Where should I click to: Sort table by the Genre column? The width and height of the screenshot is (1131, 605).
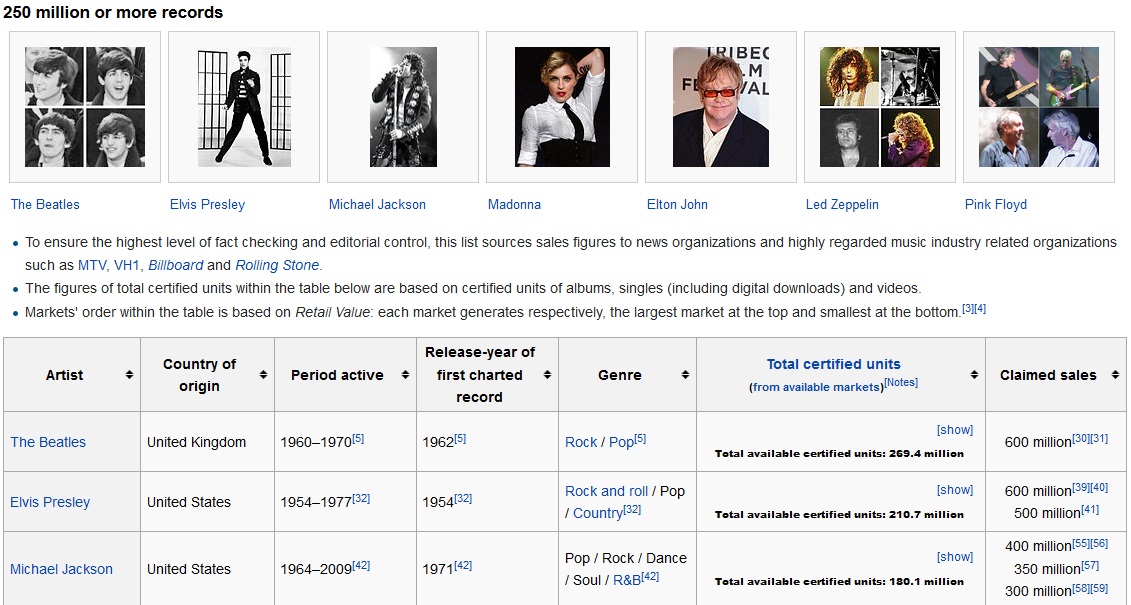685,375
